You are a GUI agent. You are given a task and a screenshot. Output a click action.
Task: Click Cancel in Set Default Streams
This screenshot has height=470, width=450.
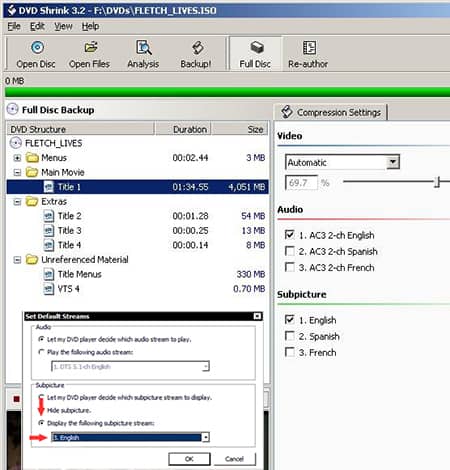pos(234,459)
